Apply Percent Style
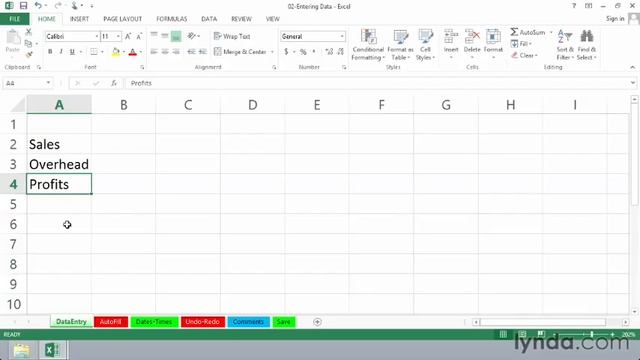Viewport: 640px width, 360px height. pyautogui.click(x=303, y=52)
